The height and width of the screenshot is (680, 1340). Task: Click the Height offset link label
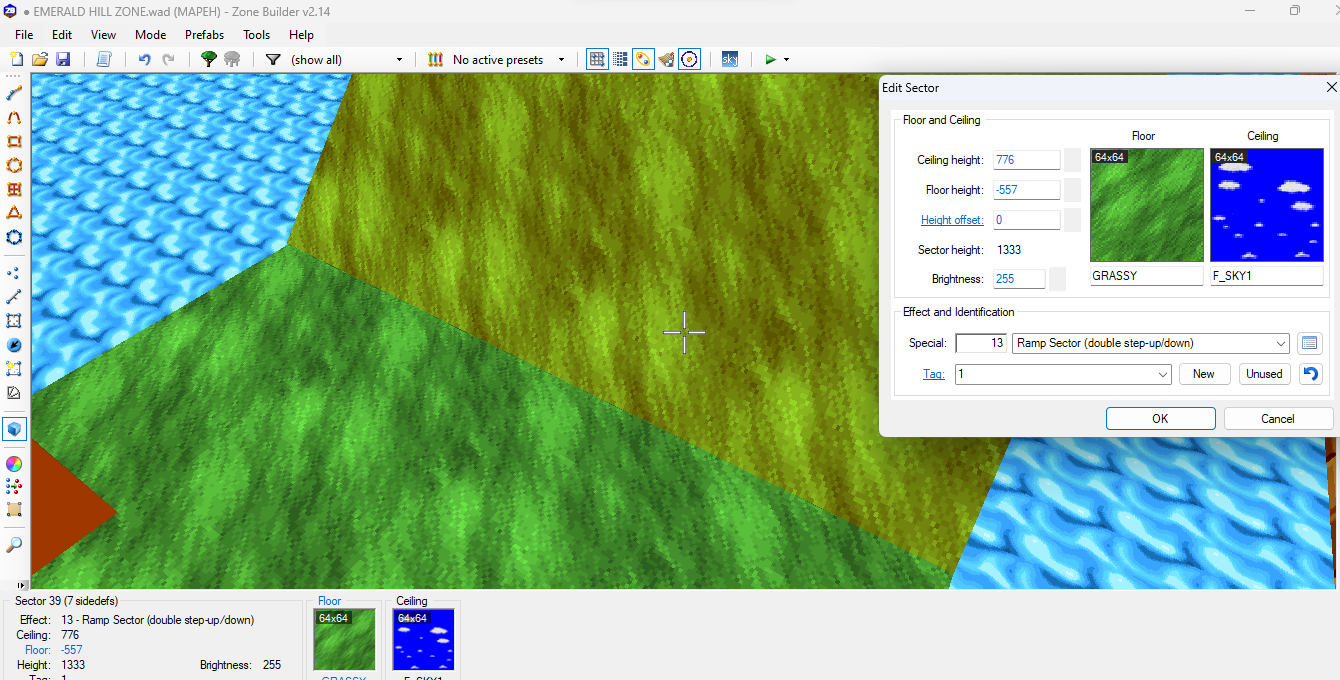tap(952, 220)
